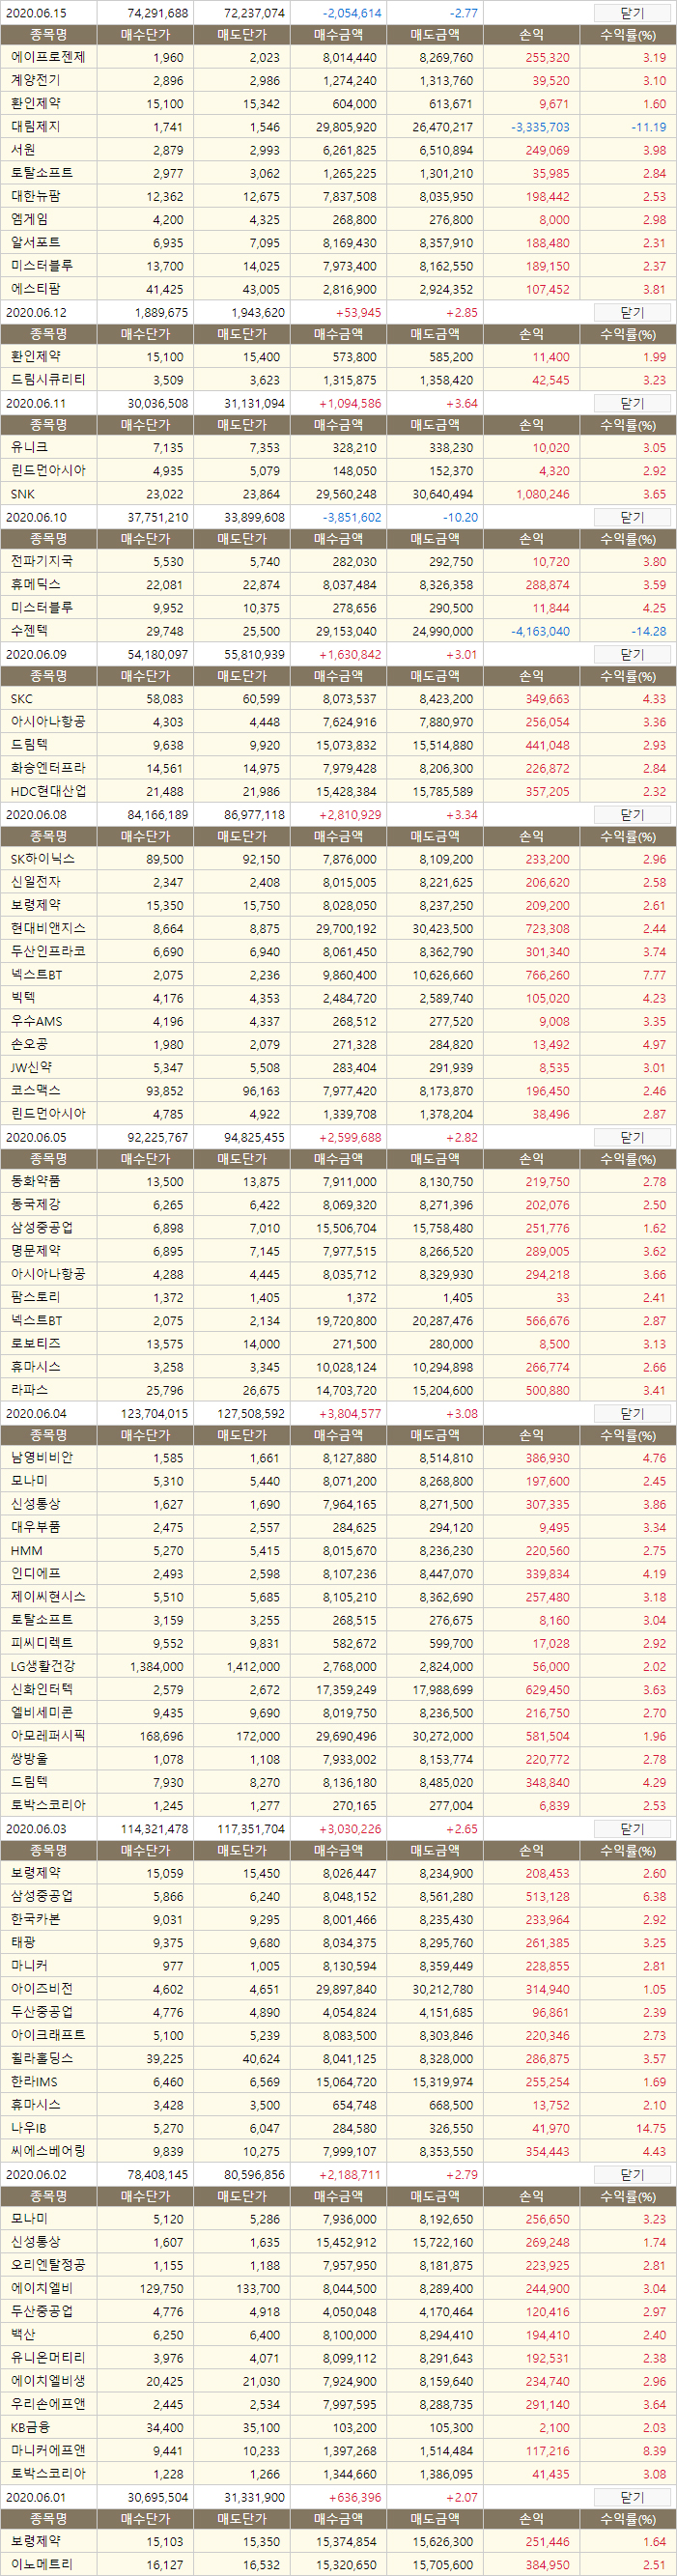Click stock name 한국카본
Screen dimensions: 677x2576
pyautogui.click(x=35, y=1919)
